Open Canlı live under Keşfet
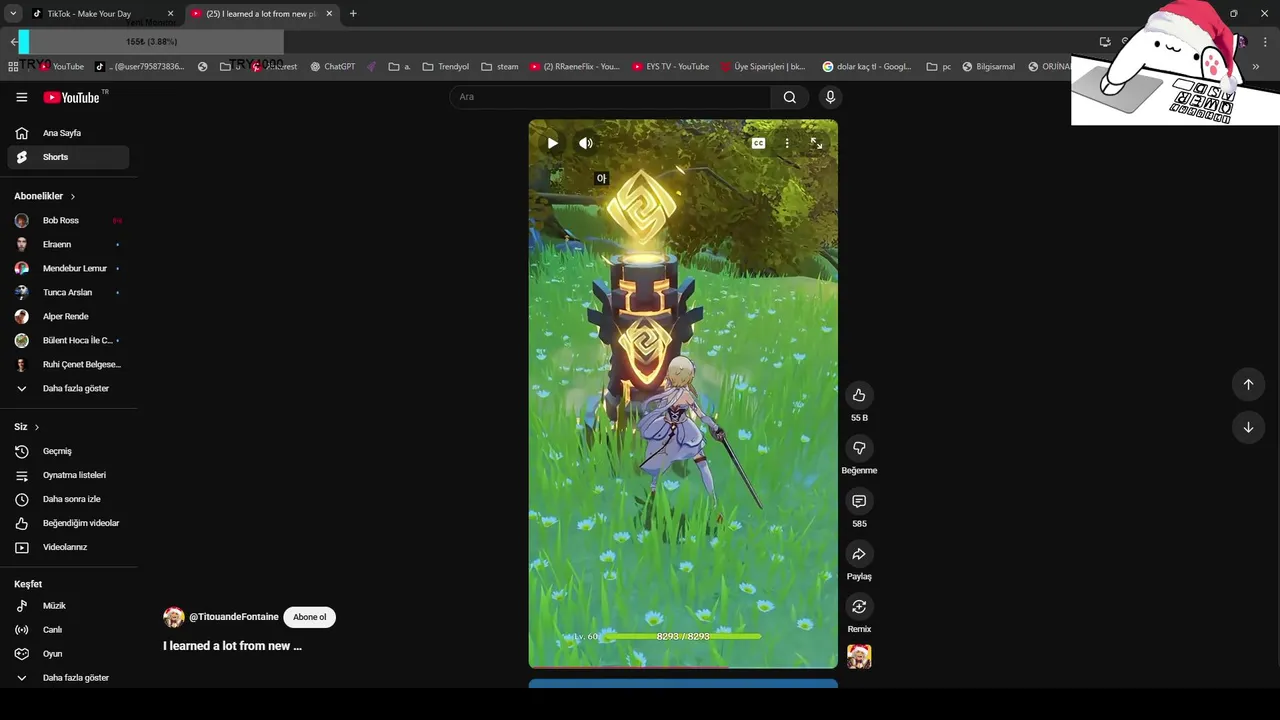 [x=68, y=630]
